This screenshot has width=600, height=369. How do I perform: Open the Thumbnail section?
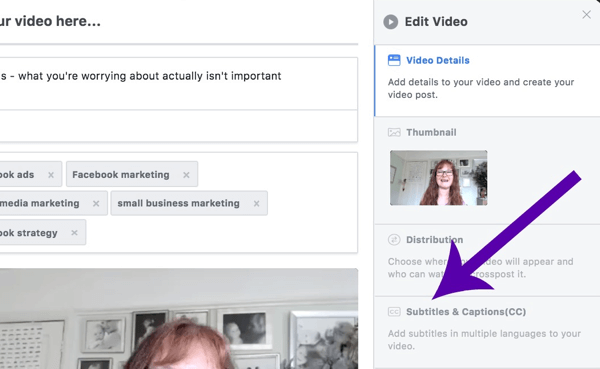(431, 132)
